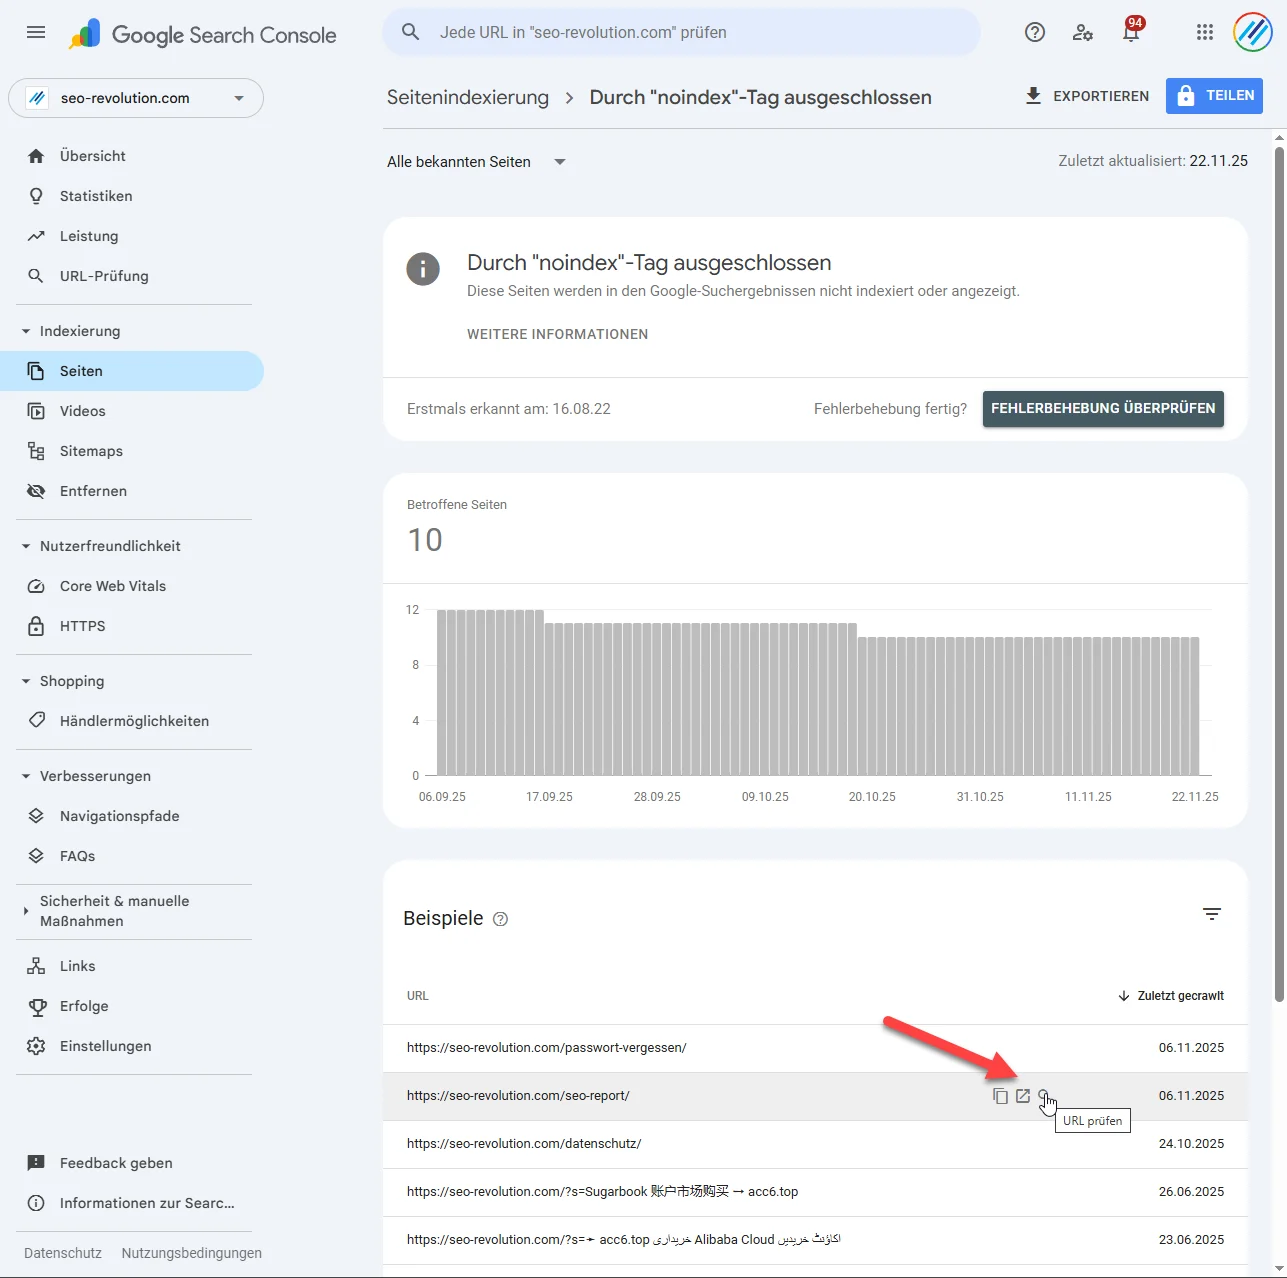The width and height of the screenshot is (1287, 1278).
Task: Click the URL inspection search field
Action: [680, 32]
